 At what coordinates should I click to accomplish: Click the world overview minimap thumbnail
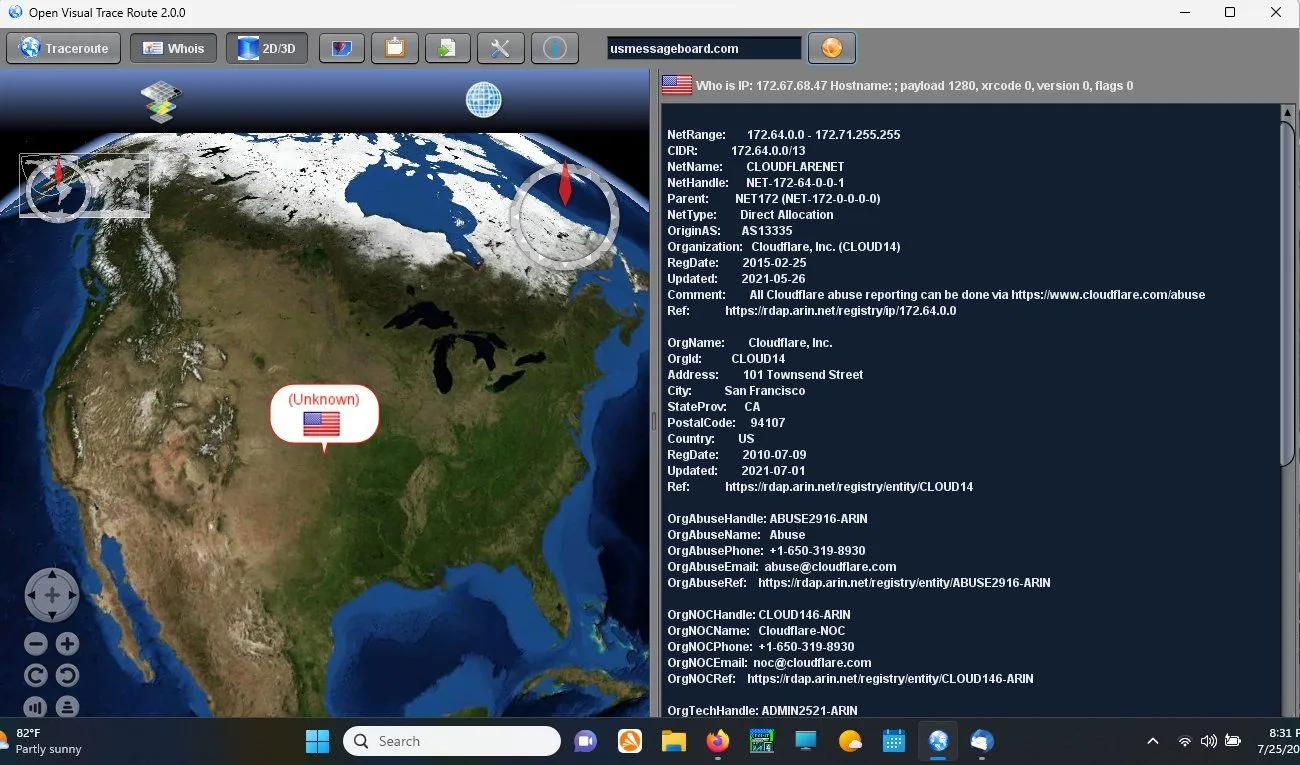[x=85, y=185]
